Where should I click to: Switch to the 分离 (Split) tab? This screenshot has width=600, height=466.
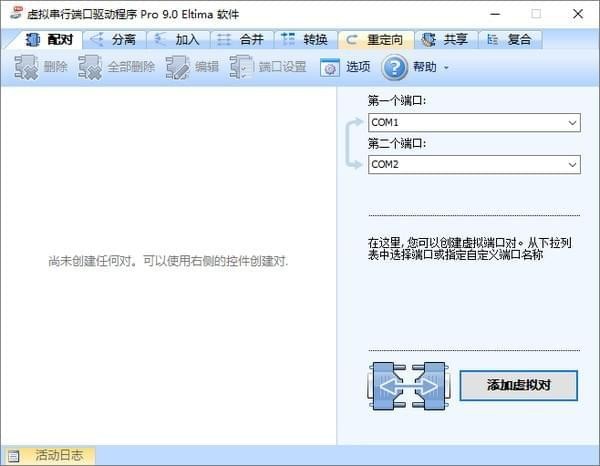click(114, 39)
